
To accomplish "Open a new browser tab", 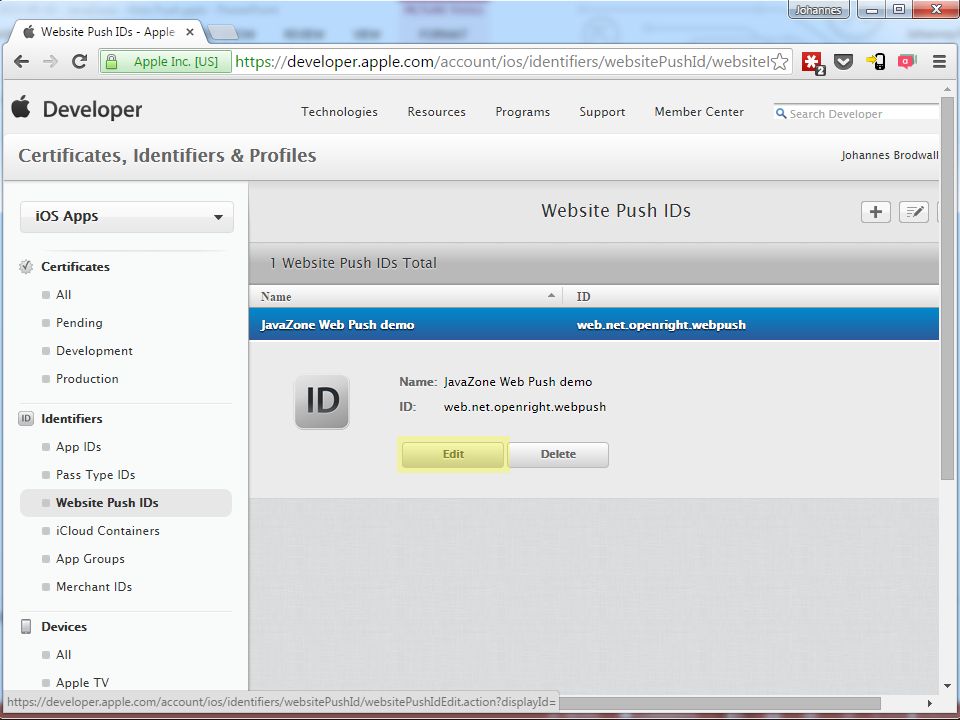I will tap(223, 32).
